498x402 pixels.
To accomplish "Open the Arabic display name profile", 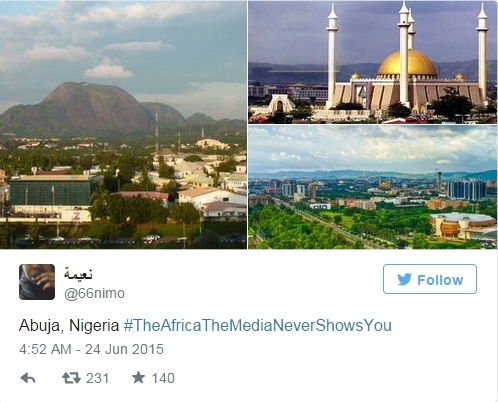I will [x=78, y=274].
